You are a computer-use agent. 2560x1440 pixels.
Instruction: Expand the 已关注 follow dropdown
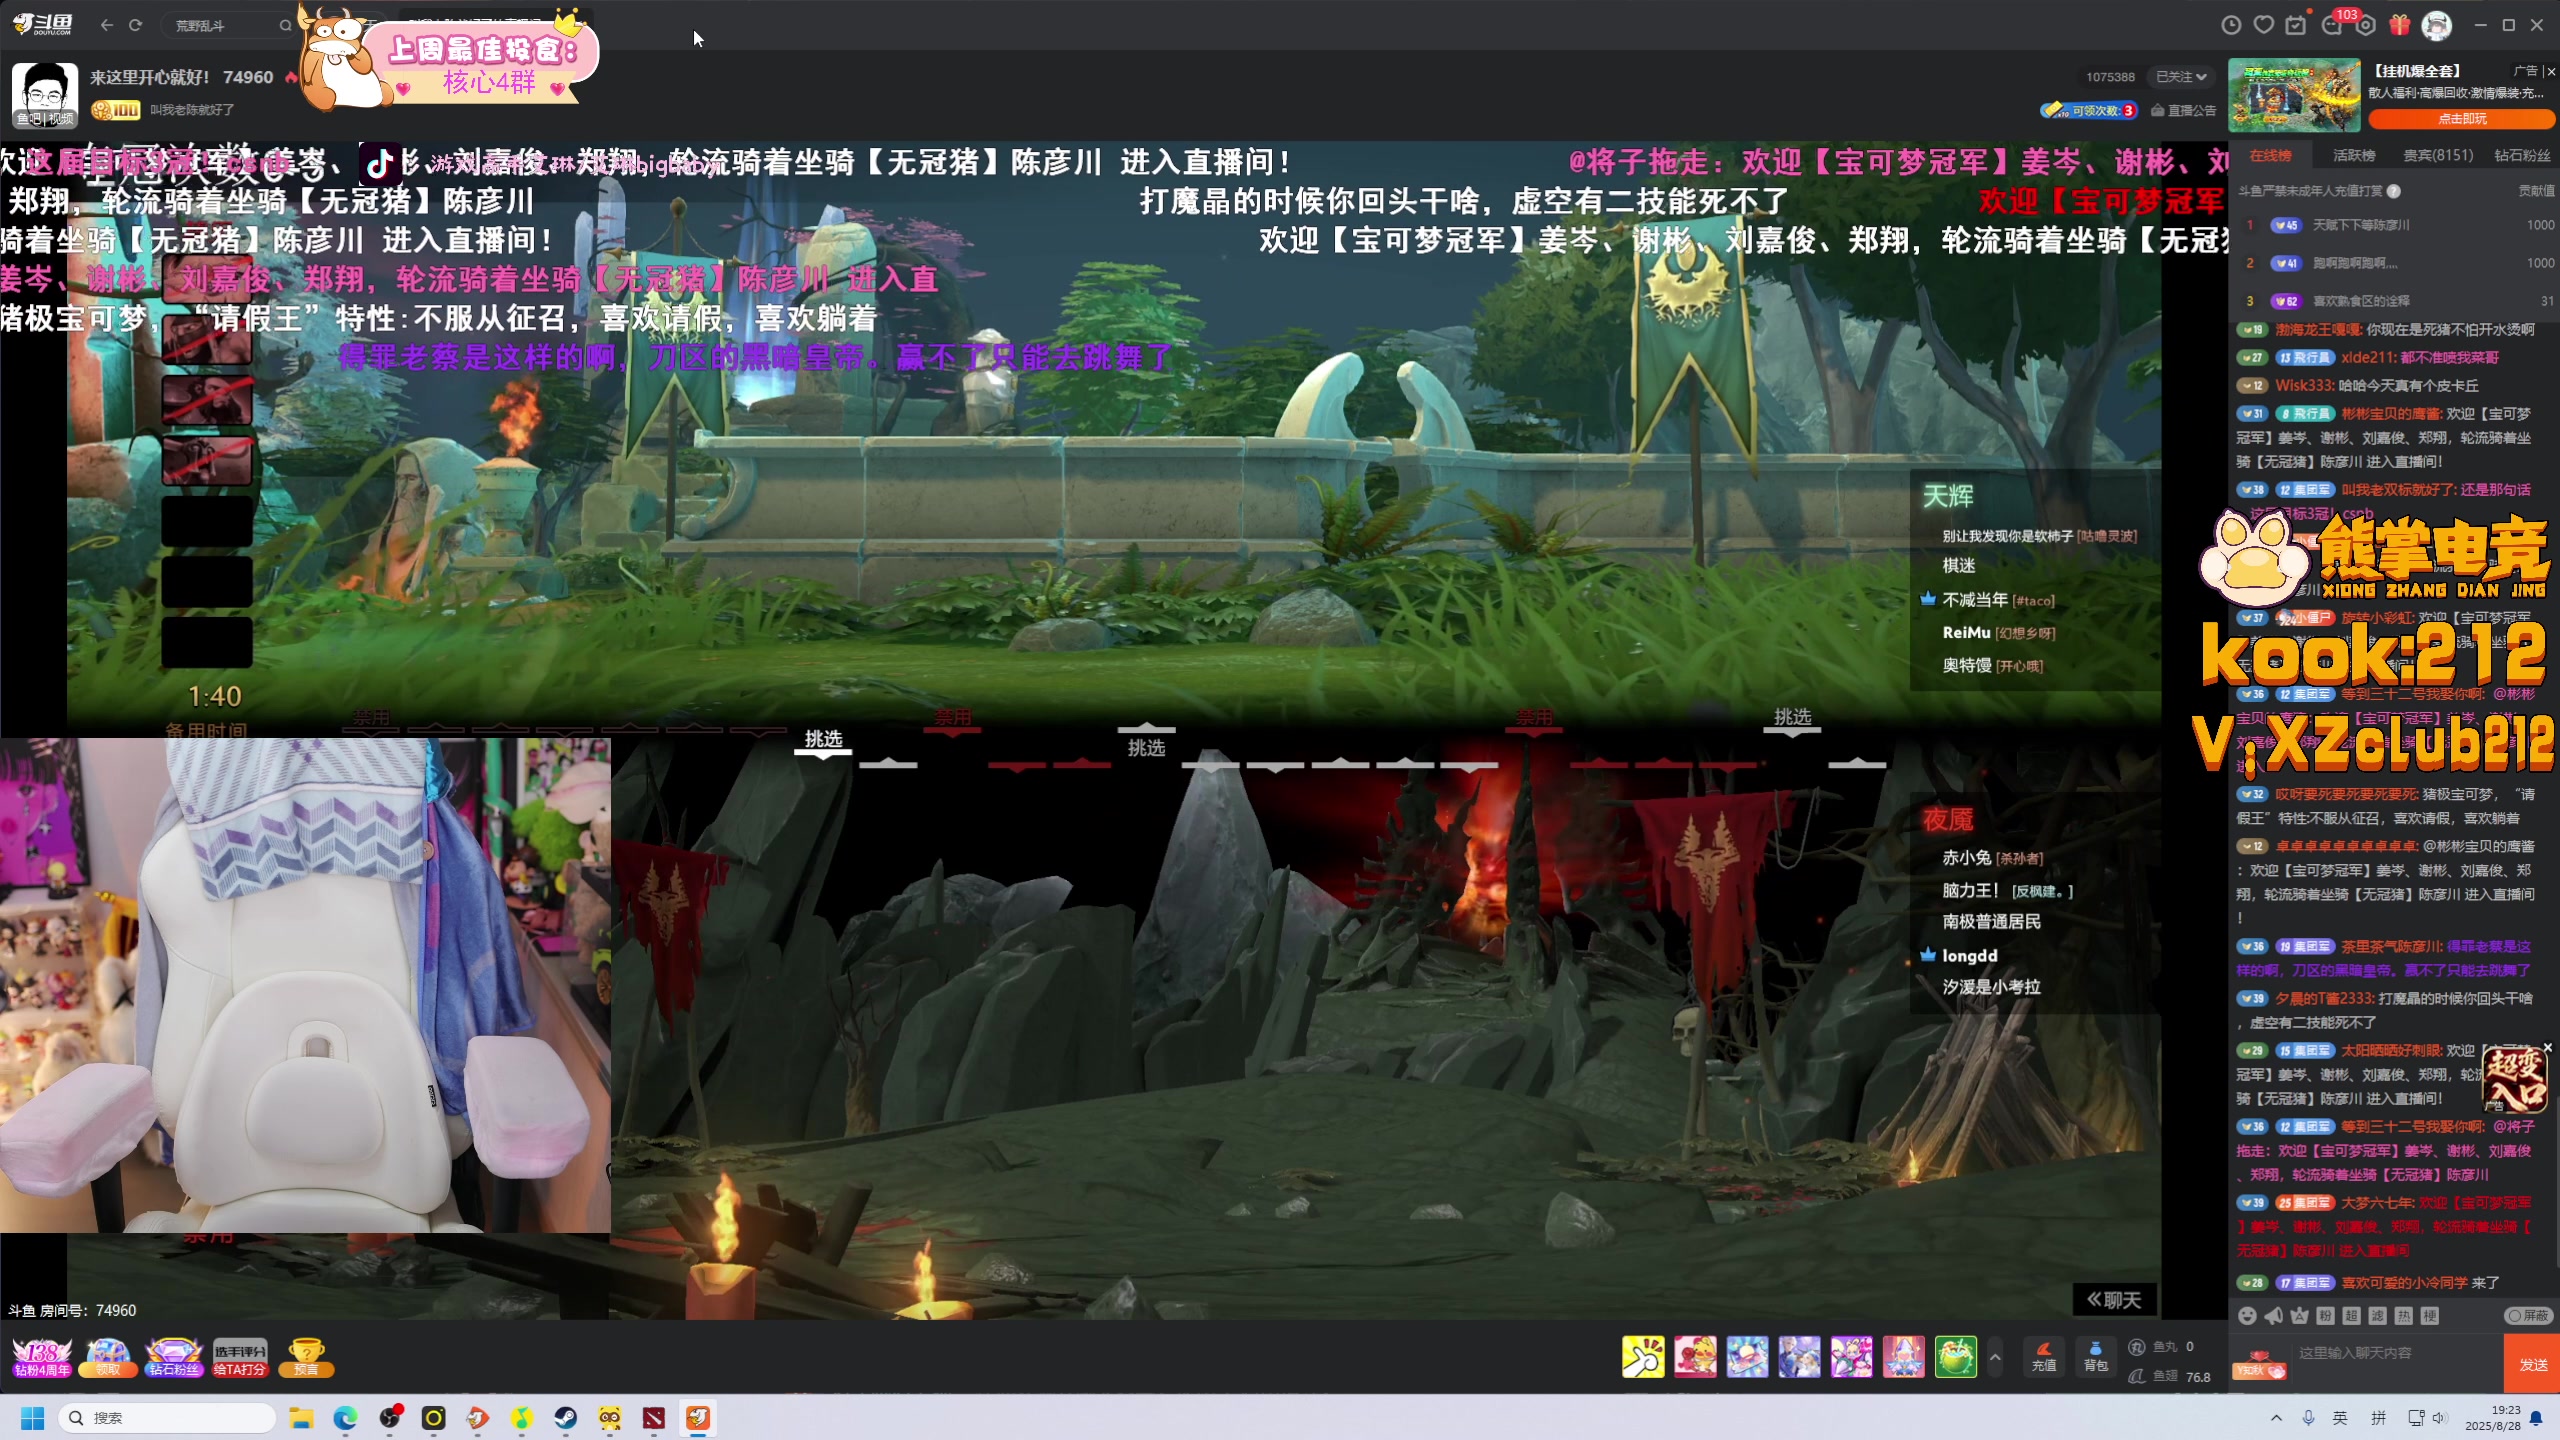click(x=2181, y=77)
